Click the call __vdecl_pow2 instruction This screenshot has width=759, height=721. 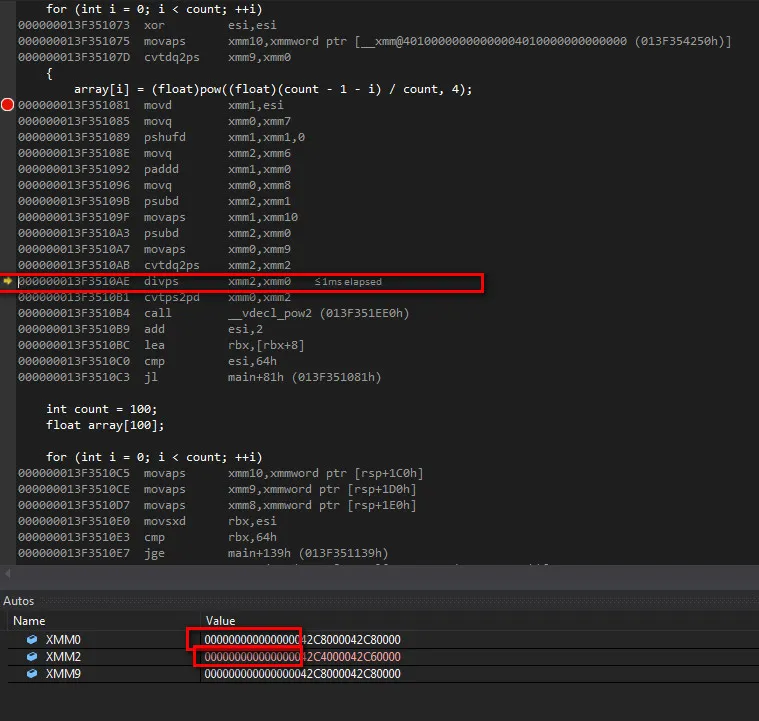(213, 313)
